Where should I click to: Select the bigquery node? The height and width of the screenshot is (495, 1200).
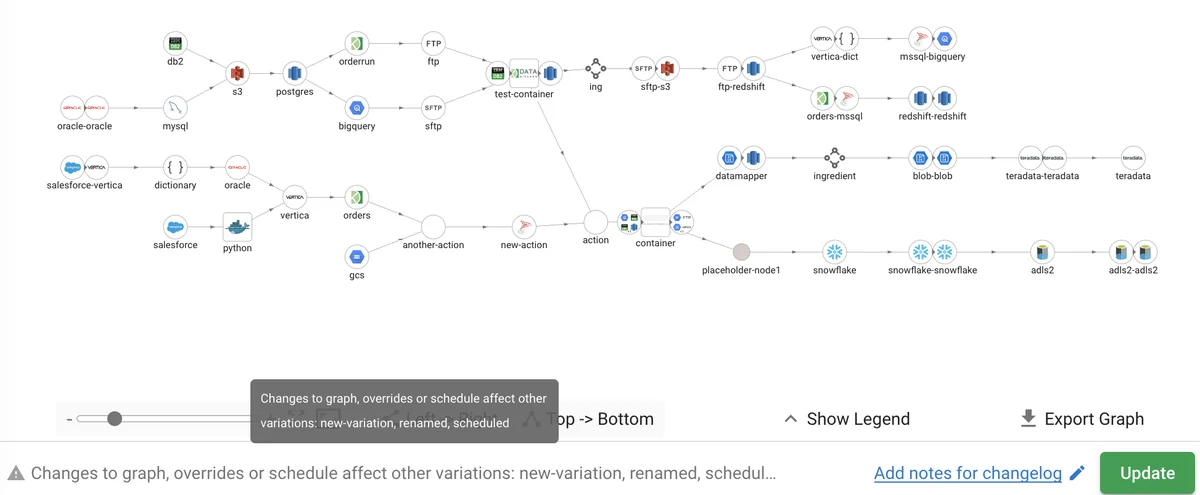click(357, 107)
